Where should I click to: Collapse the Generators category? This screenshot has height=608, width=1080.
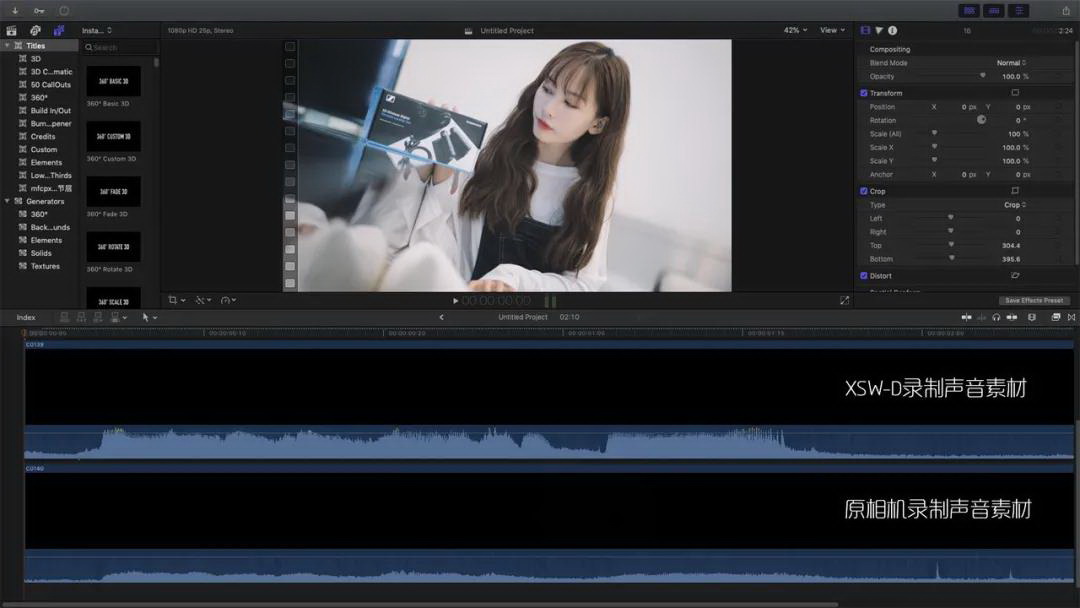click(8, 201)
